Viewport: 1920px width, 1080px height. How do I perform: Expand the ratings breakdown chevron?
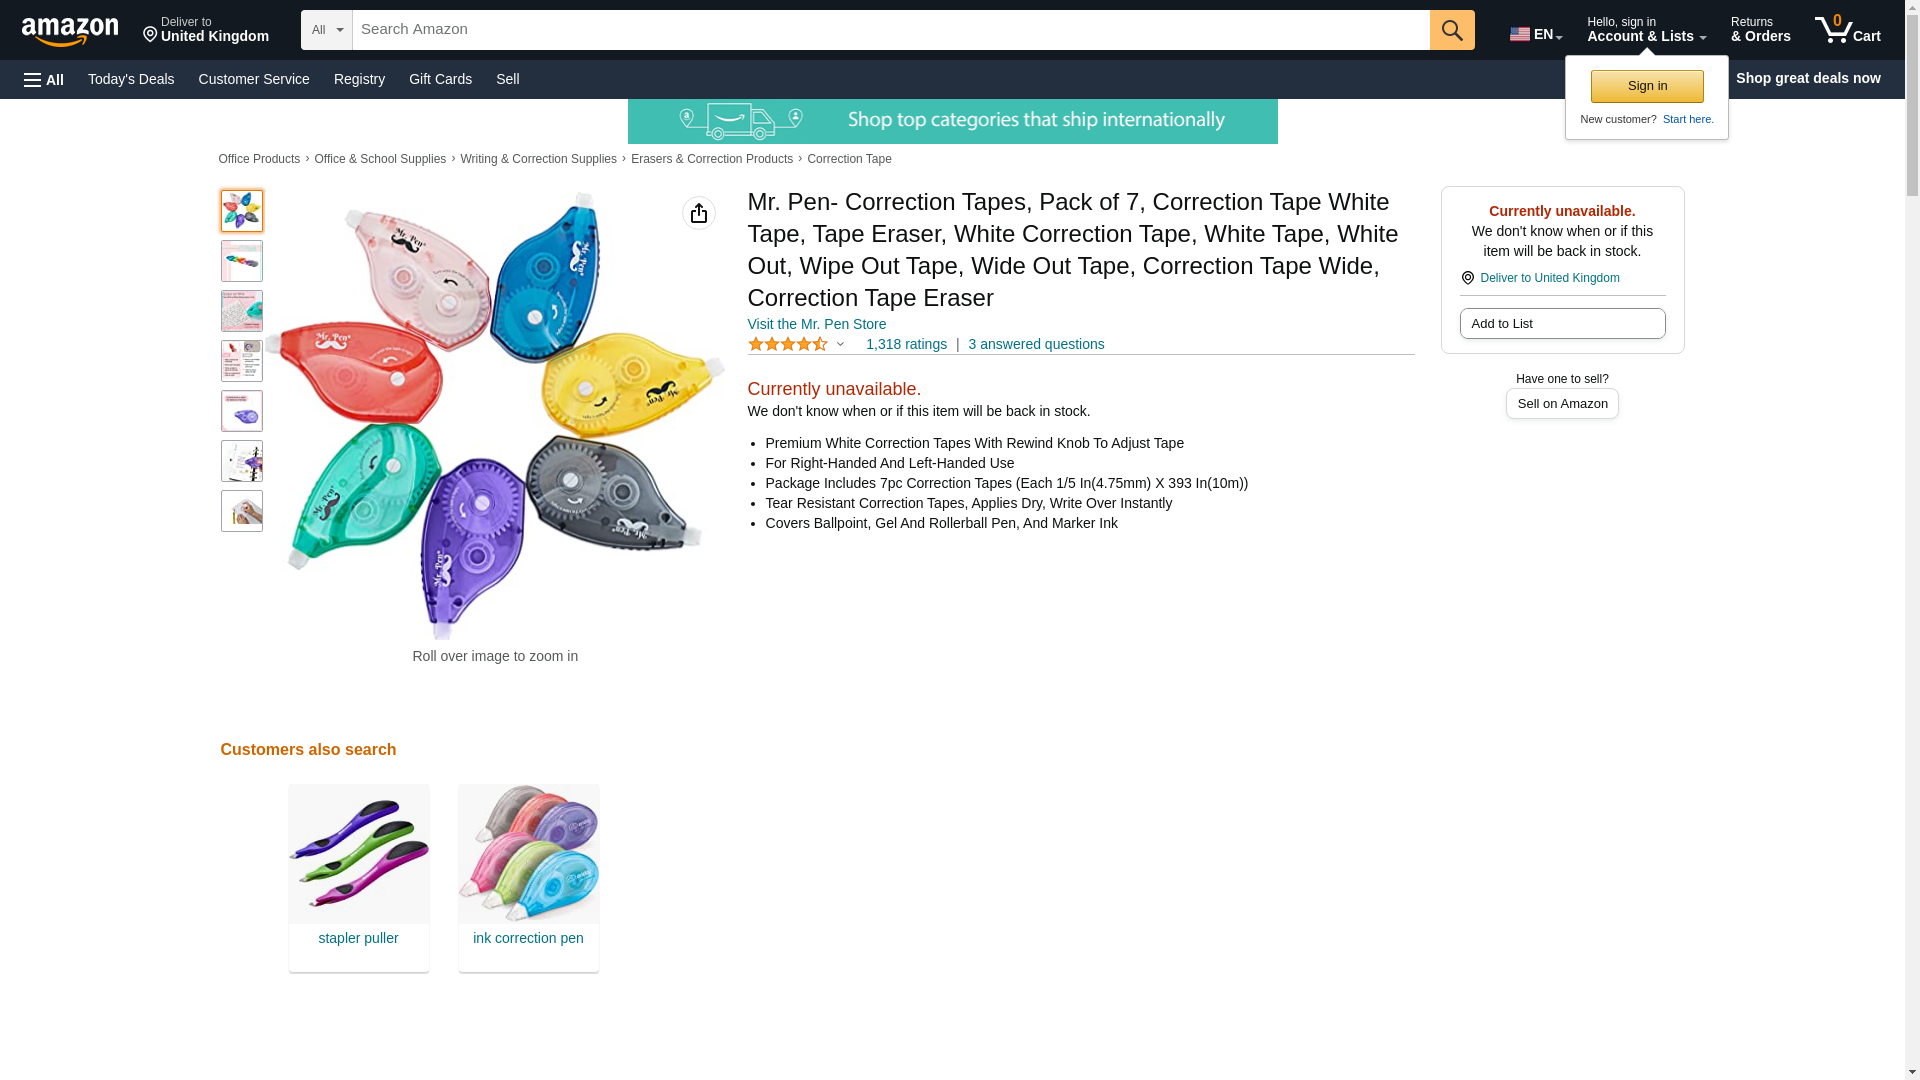point(840,345)
